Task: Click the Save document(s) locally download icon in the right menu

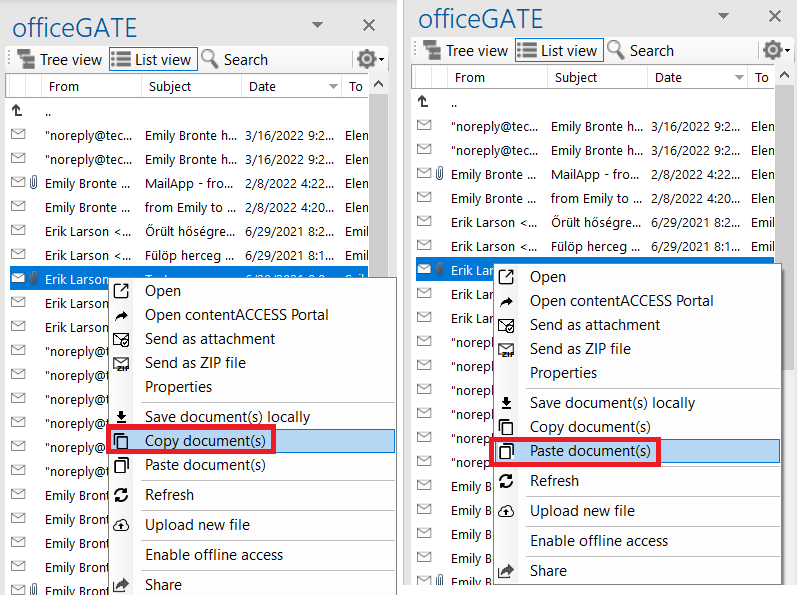Action: tap(506, 403)
